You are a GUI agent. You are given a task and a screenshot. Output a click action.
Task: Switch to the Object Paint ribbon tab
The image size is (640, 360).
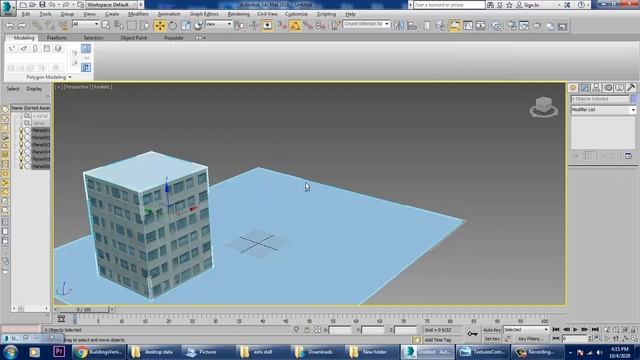tap(133, 38)
